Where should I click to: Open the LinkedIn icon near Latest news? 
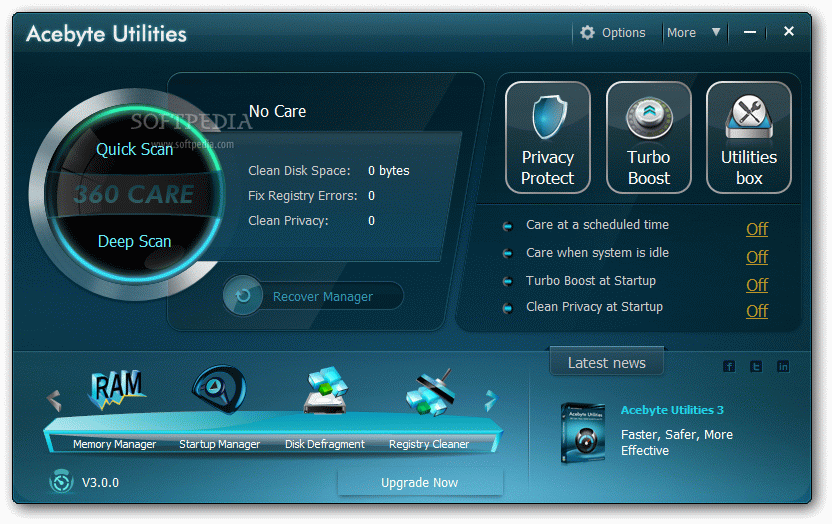[x=783, y=366]
